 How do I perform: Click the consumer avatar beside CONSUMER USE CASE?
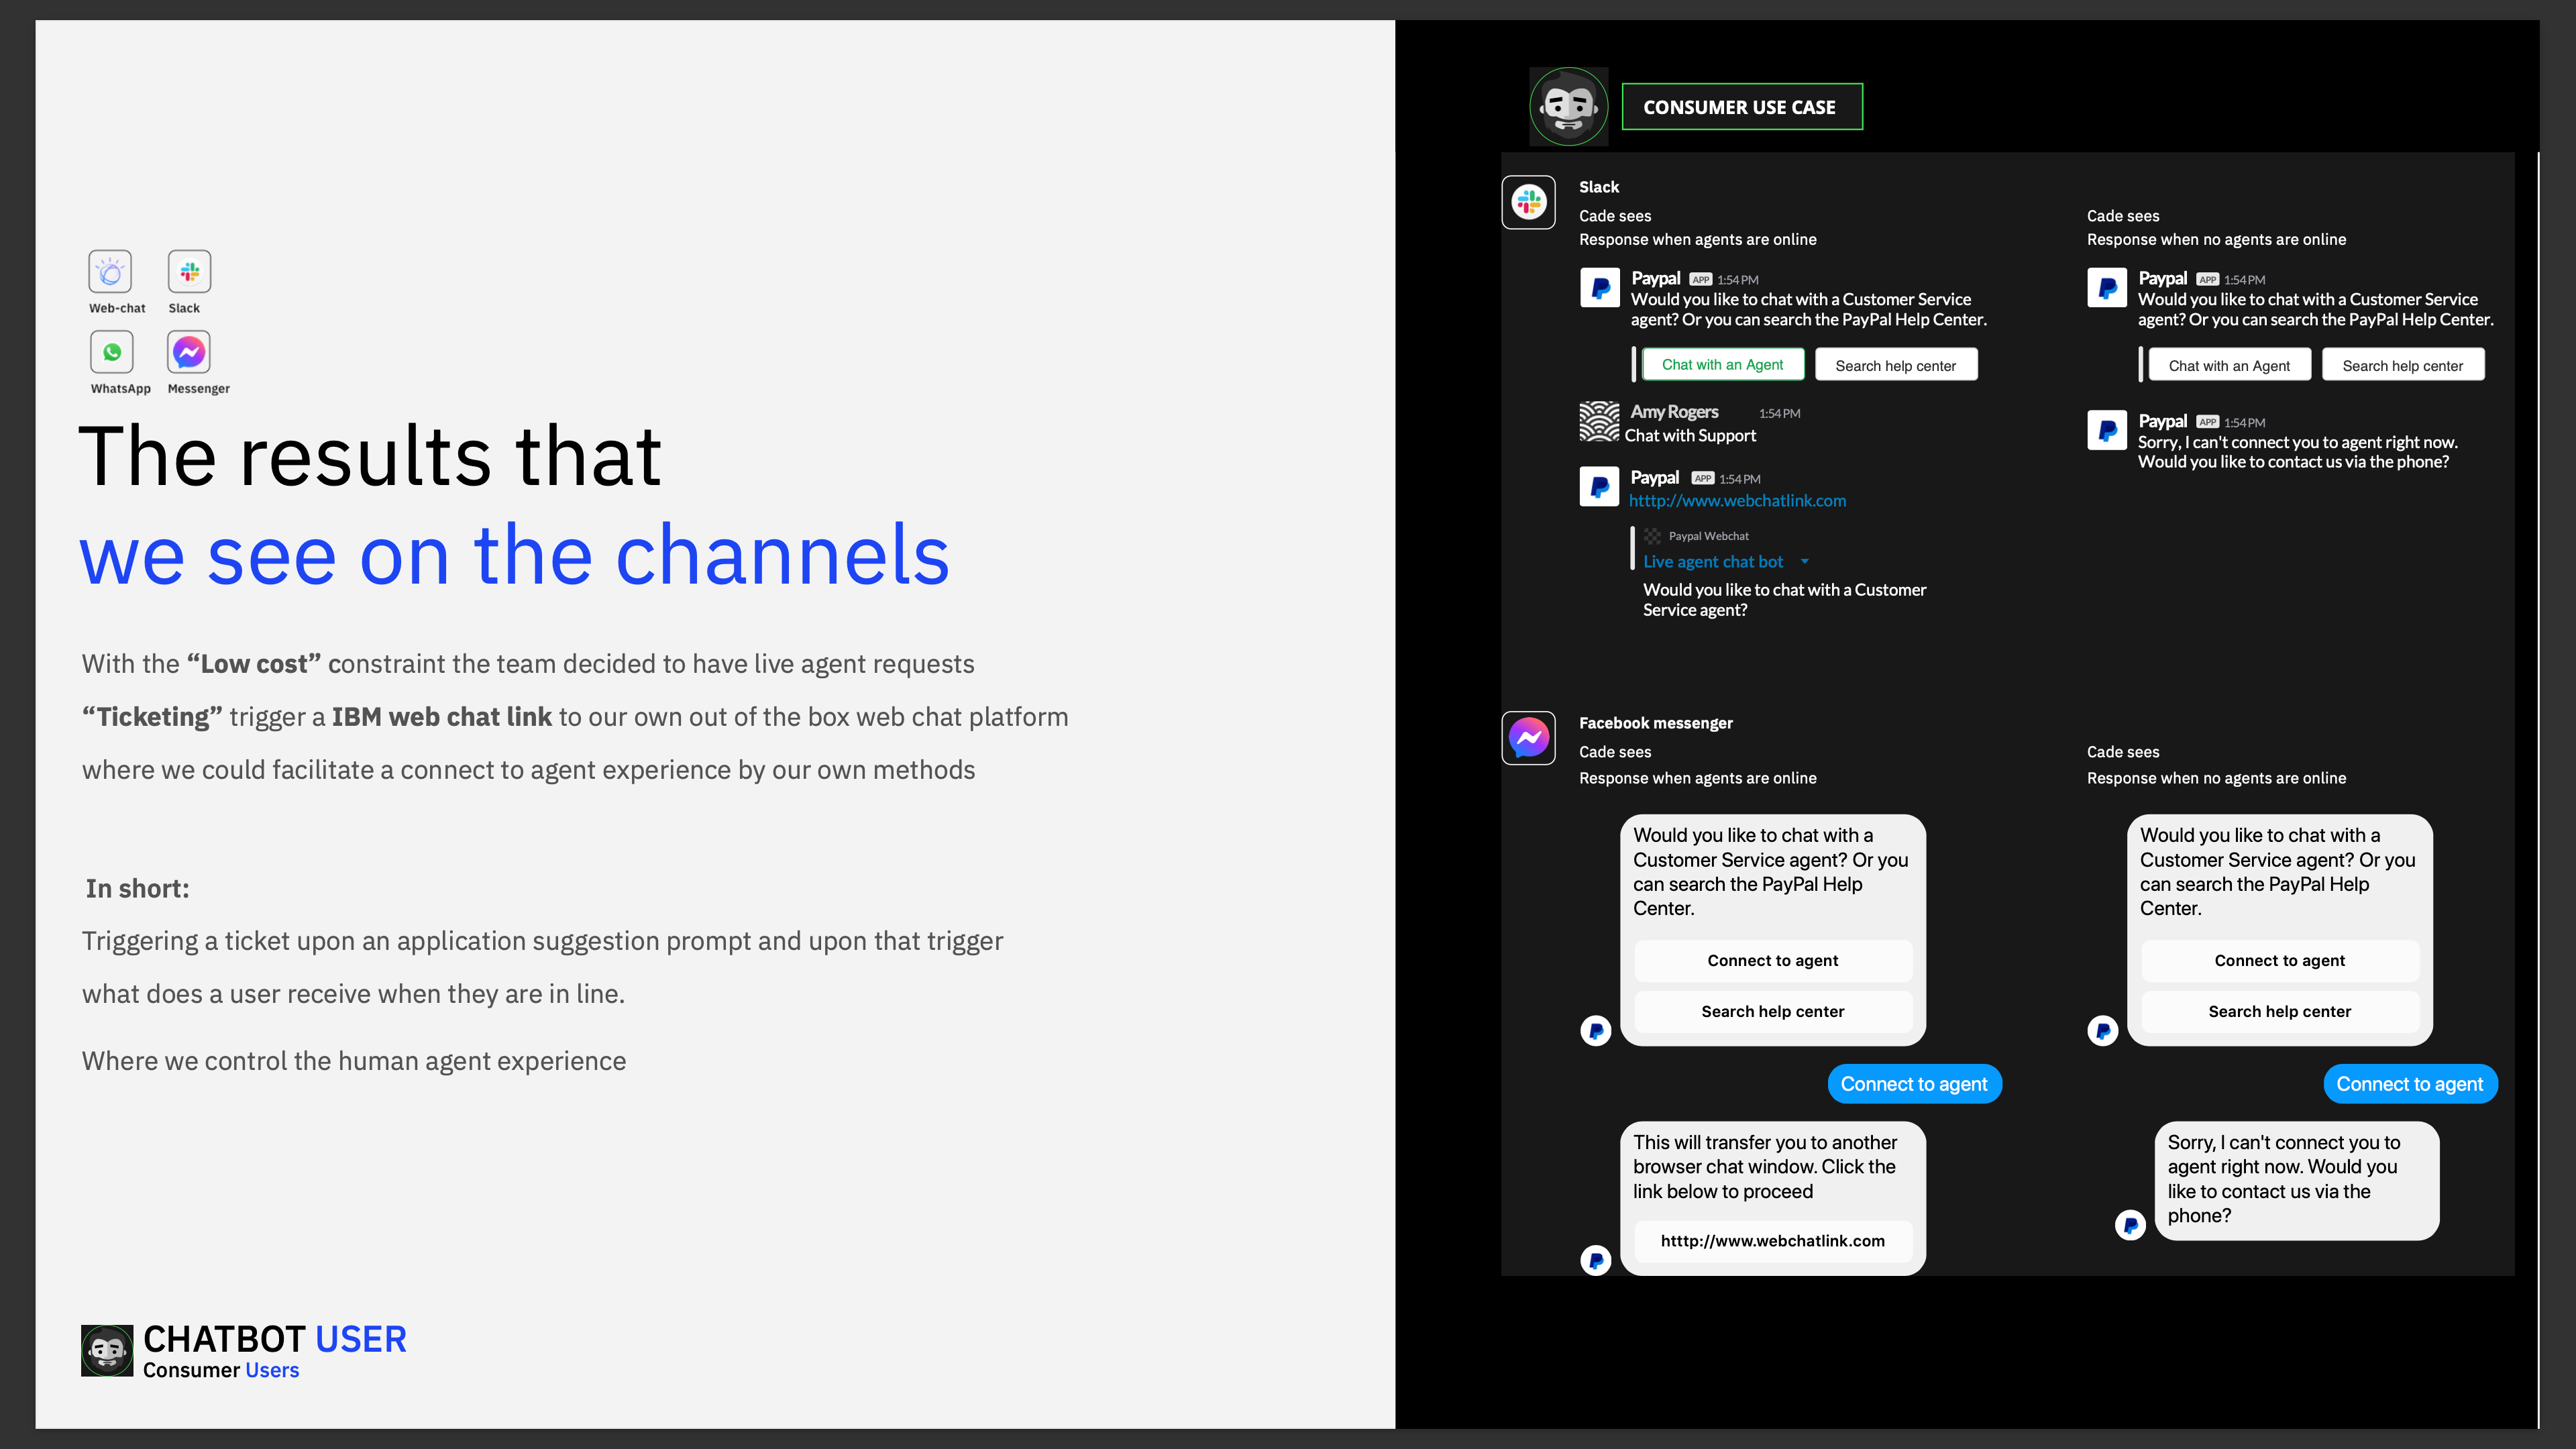[1569, 107]
